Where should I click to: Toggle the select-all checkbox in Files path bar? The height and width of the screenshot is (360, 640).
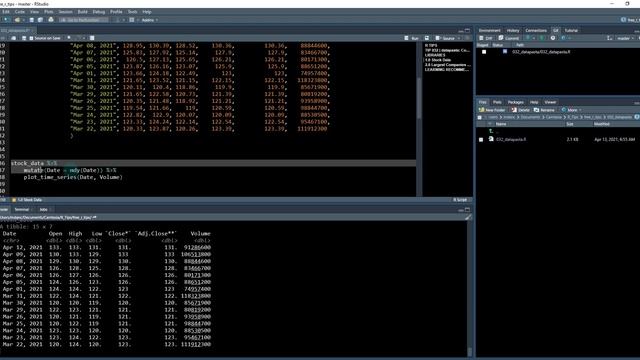480,117
